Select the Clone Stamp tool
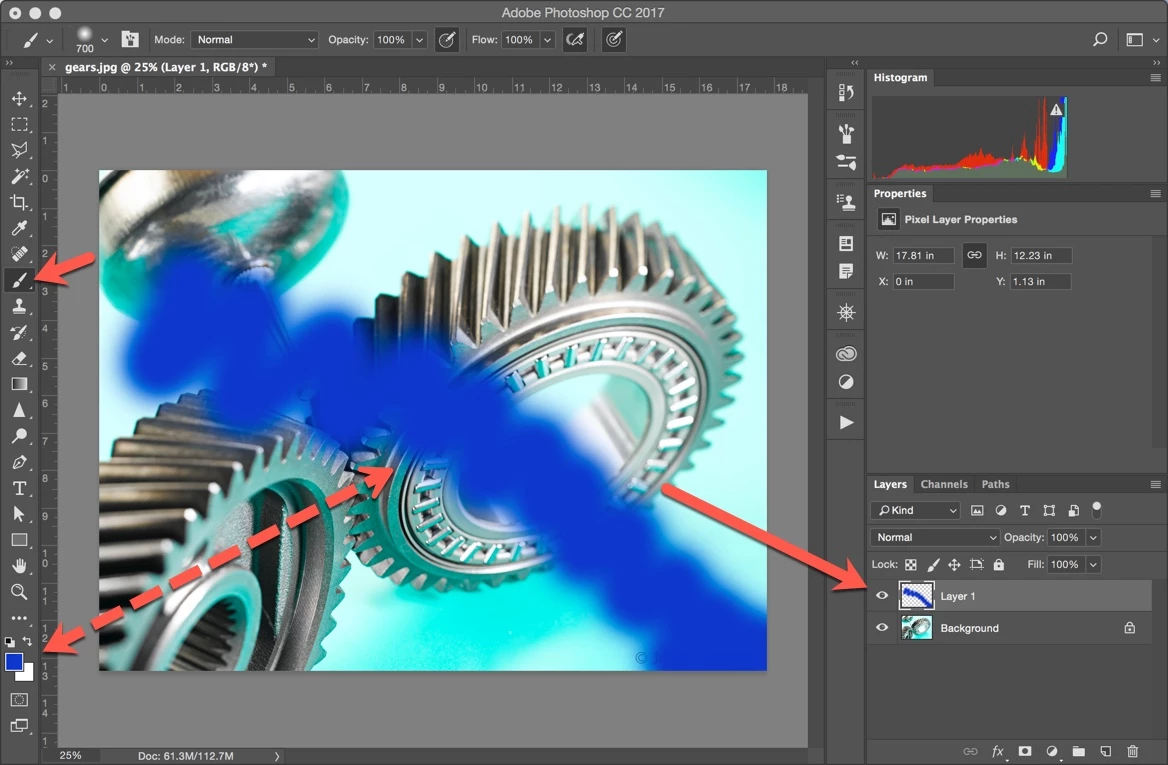The image size is (1168, 765). point(19,306)
